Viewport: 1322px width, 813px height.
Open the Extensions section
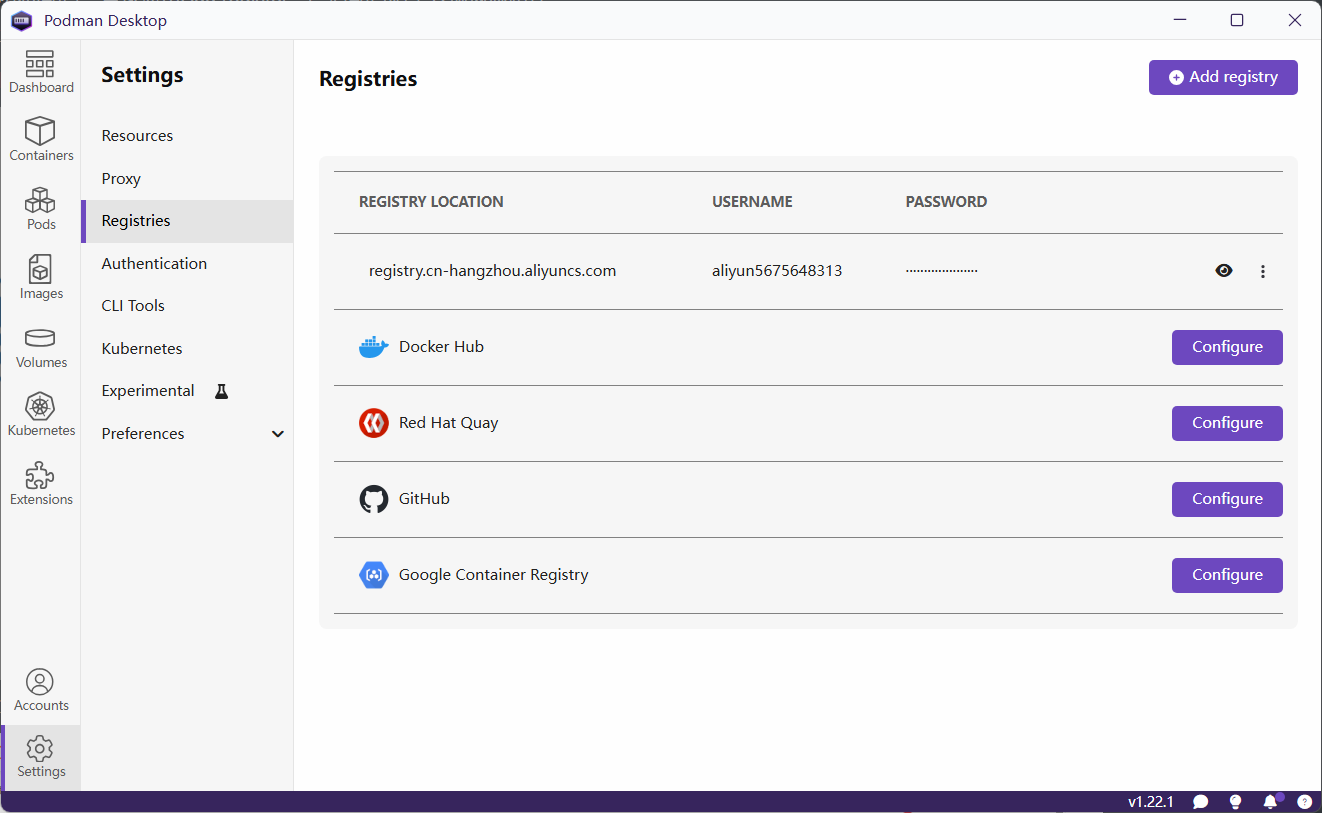pos(41,484)
